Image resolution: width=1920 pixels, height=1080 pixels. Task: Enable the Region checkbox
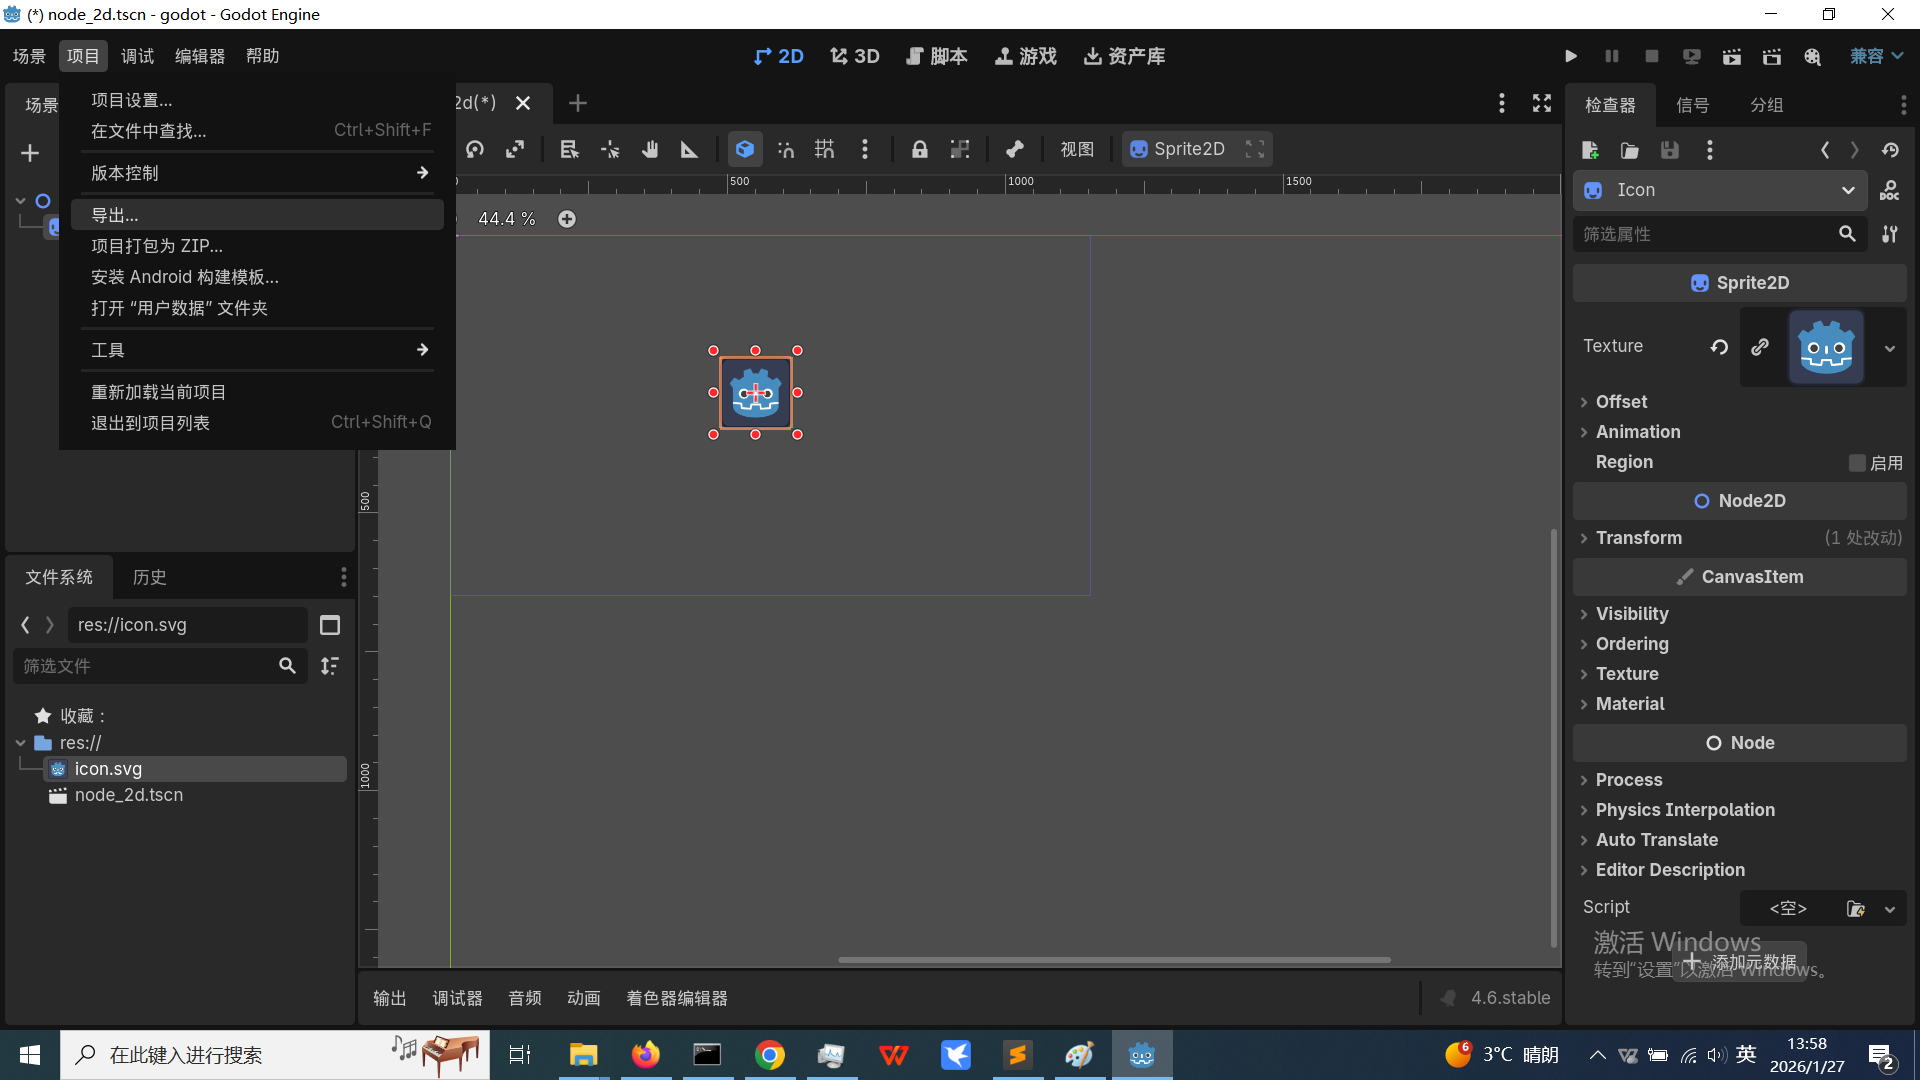1857,463
